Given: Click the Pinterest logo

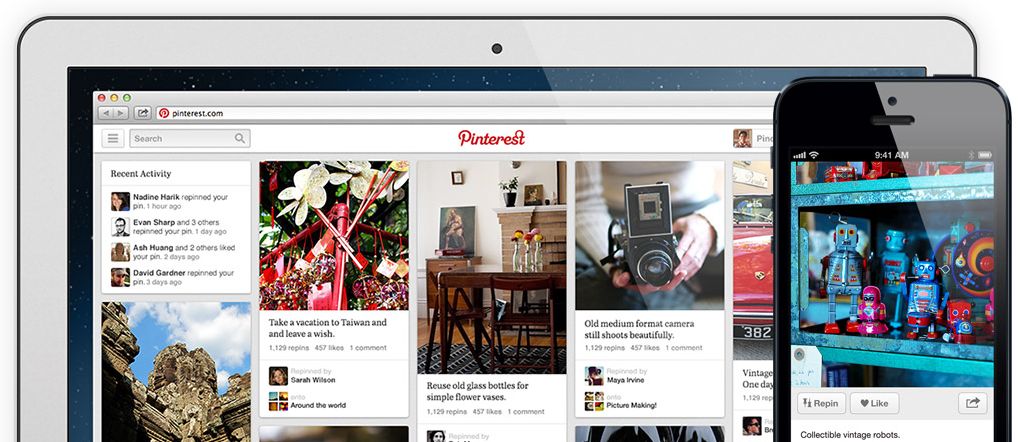Looking at the screenshot, I should tap(491, 138).
